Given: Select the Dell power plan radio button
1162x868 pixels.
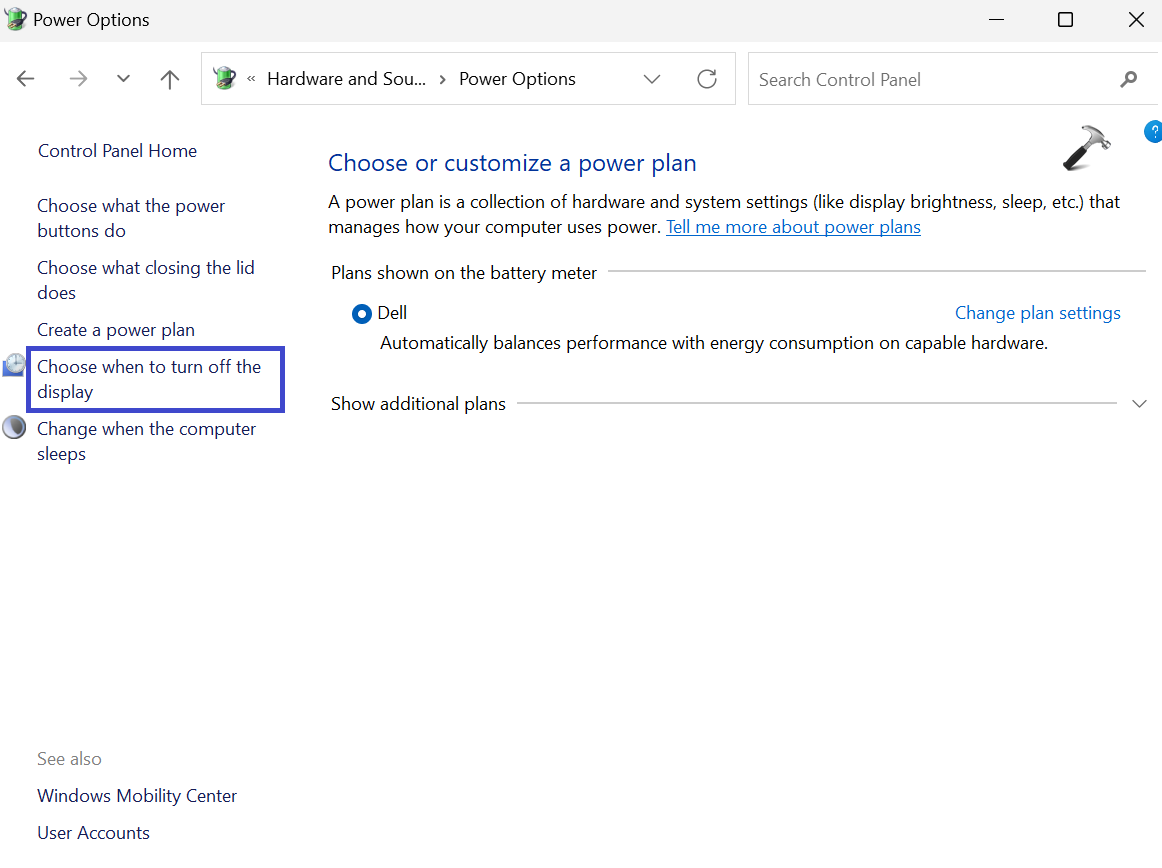Looking at the screenshot, I should (x=361, y=314).
